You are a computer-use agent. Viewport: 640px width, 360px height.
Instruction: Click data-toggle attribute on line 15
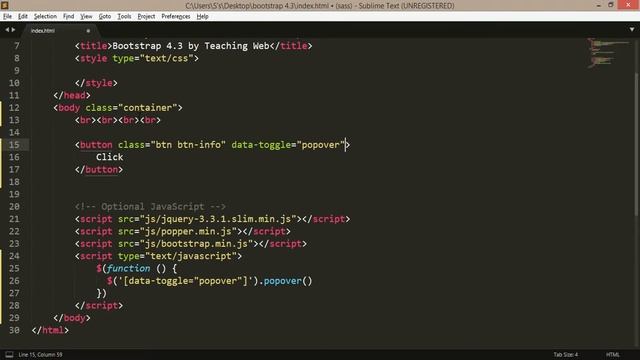(x=261, y=145)
